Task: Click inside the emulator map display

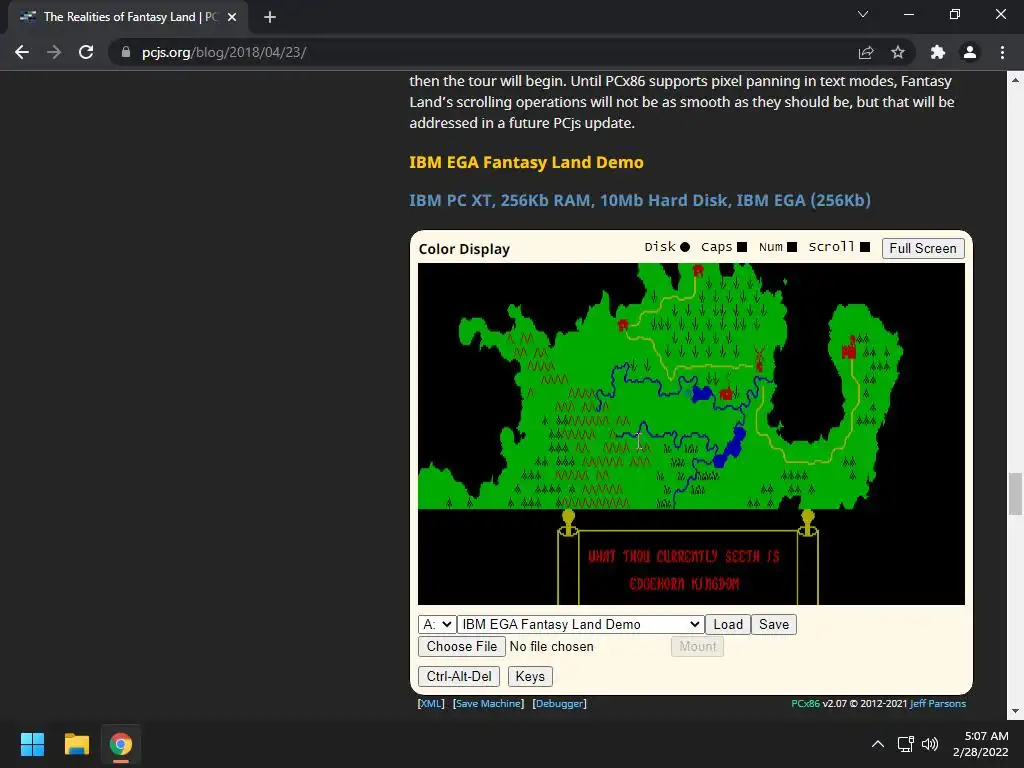Action: pos(691,434)
